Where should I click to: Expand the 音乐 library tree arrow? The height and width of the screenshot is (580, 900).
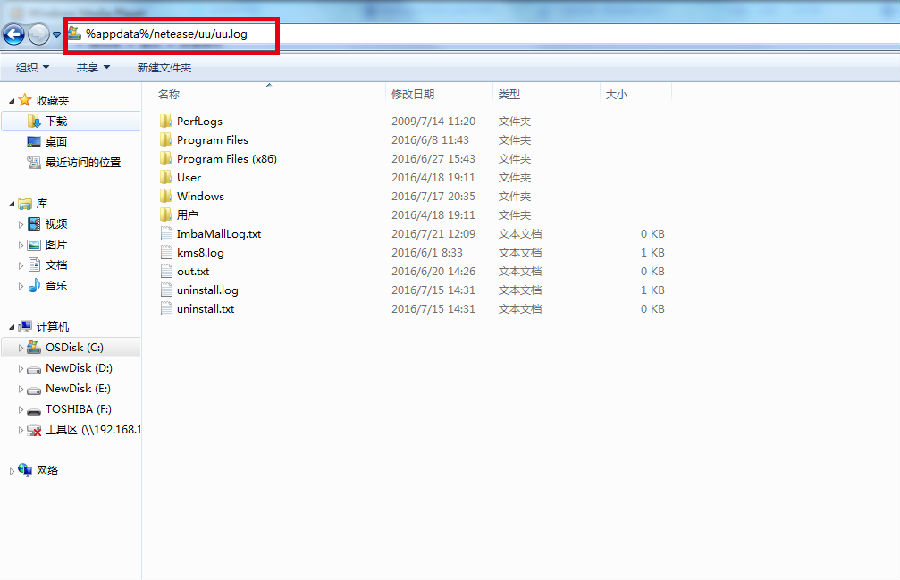(21, 286)
